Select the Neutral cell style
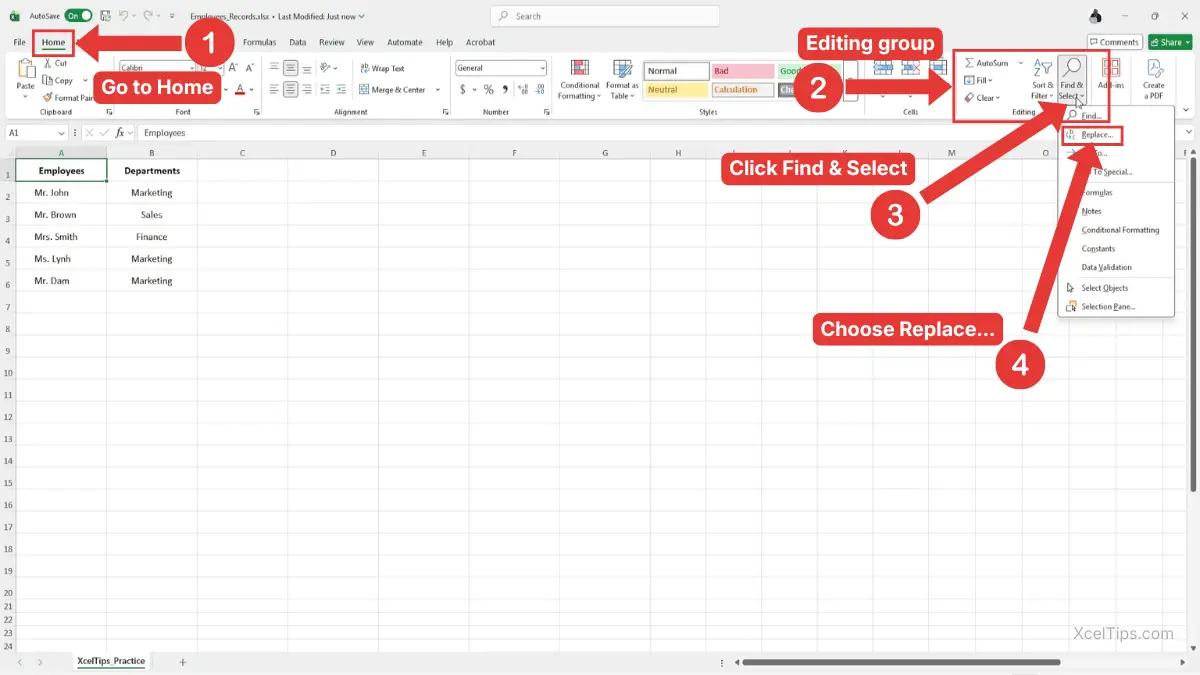Image resolution: width=1200 pixels, height=675 pixels. click(x=676, y=89)
